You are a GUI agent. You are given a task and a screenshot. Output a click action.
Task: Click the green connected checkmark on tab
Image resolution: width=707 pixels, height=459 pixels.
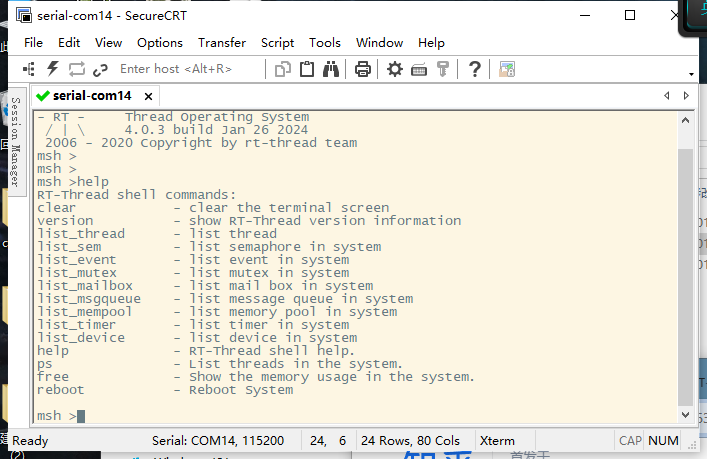(x=42, y=96)
